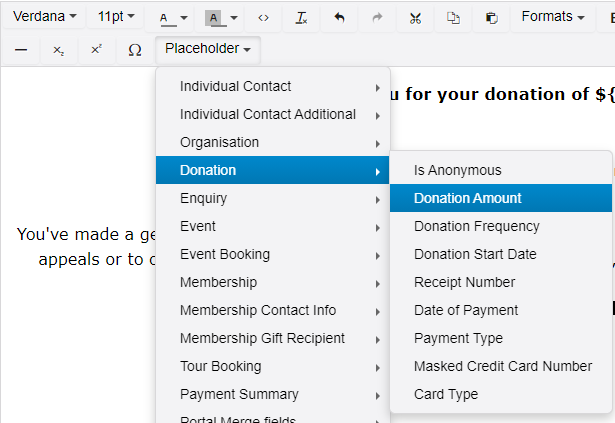The image size is (615, 423).
Task: Apply subscript formatting
Action: click(x=58, y=49)
